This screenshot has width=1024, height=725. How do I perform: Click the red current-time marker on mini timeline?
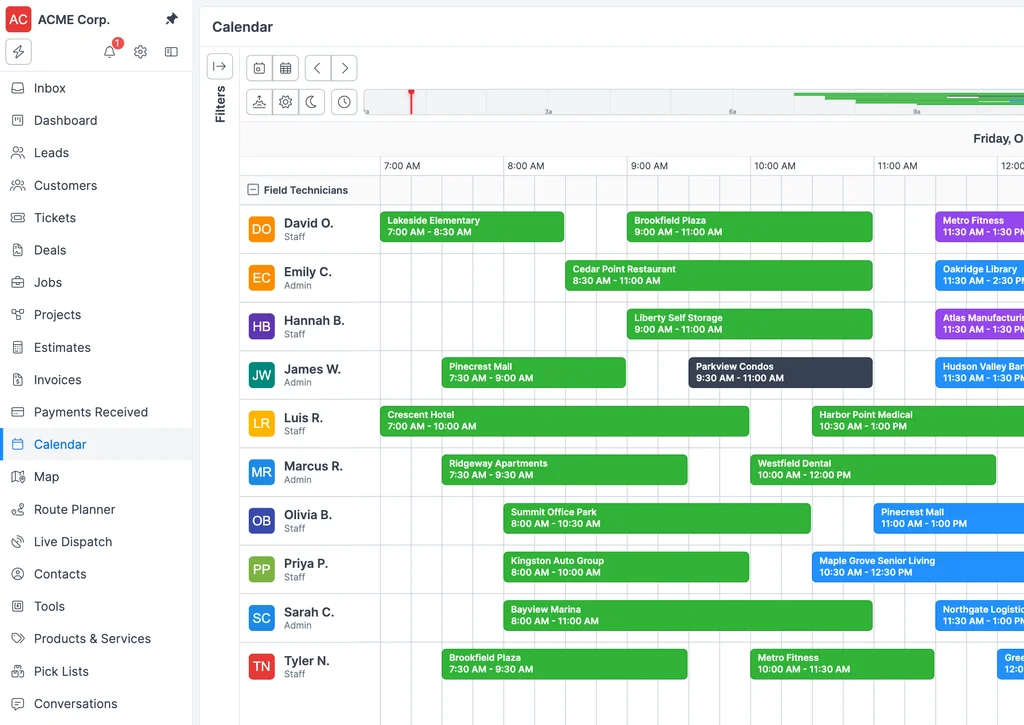411,102
